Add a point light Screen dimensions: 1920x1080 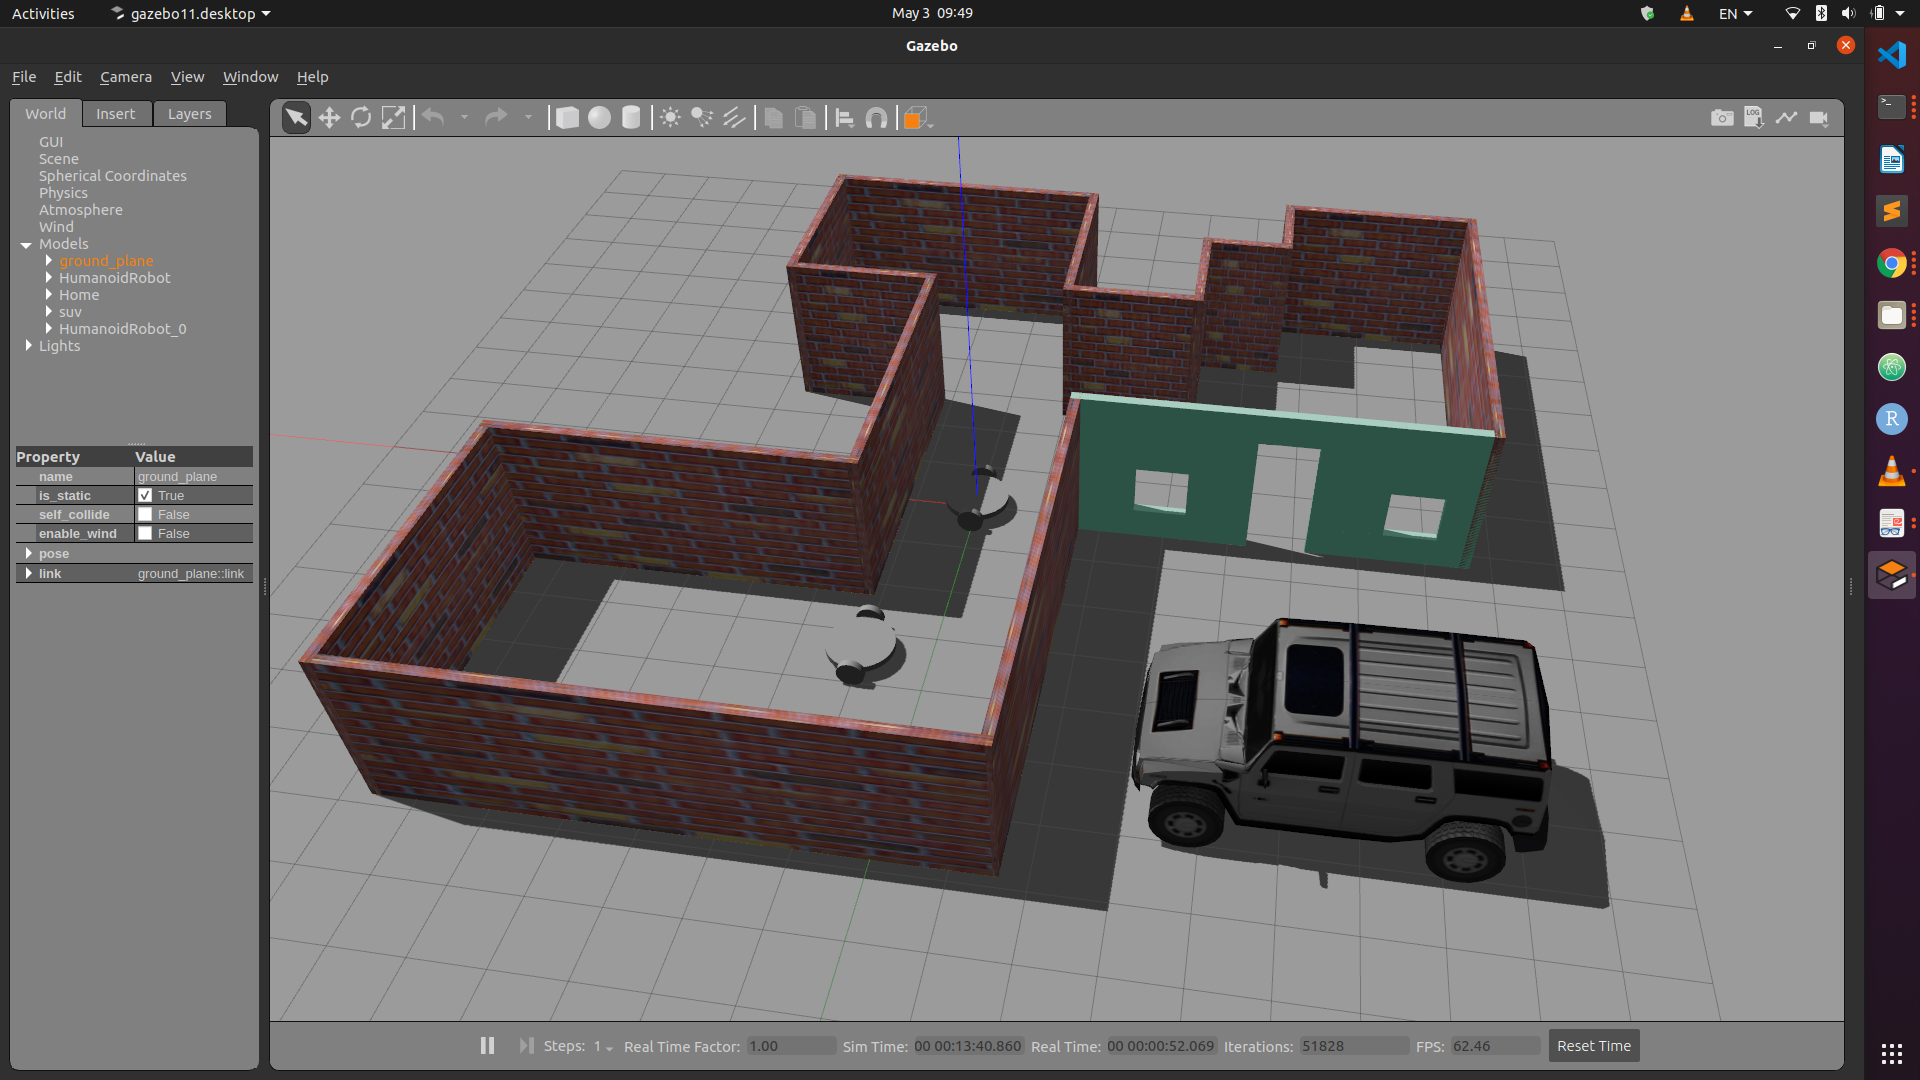point(670,118)
